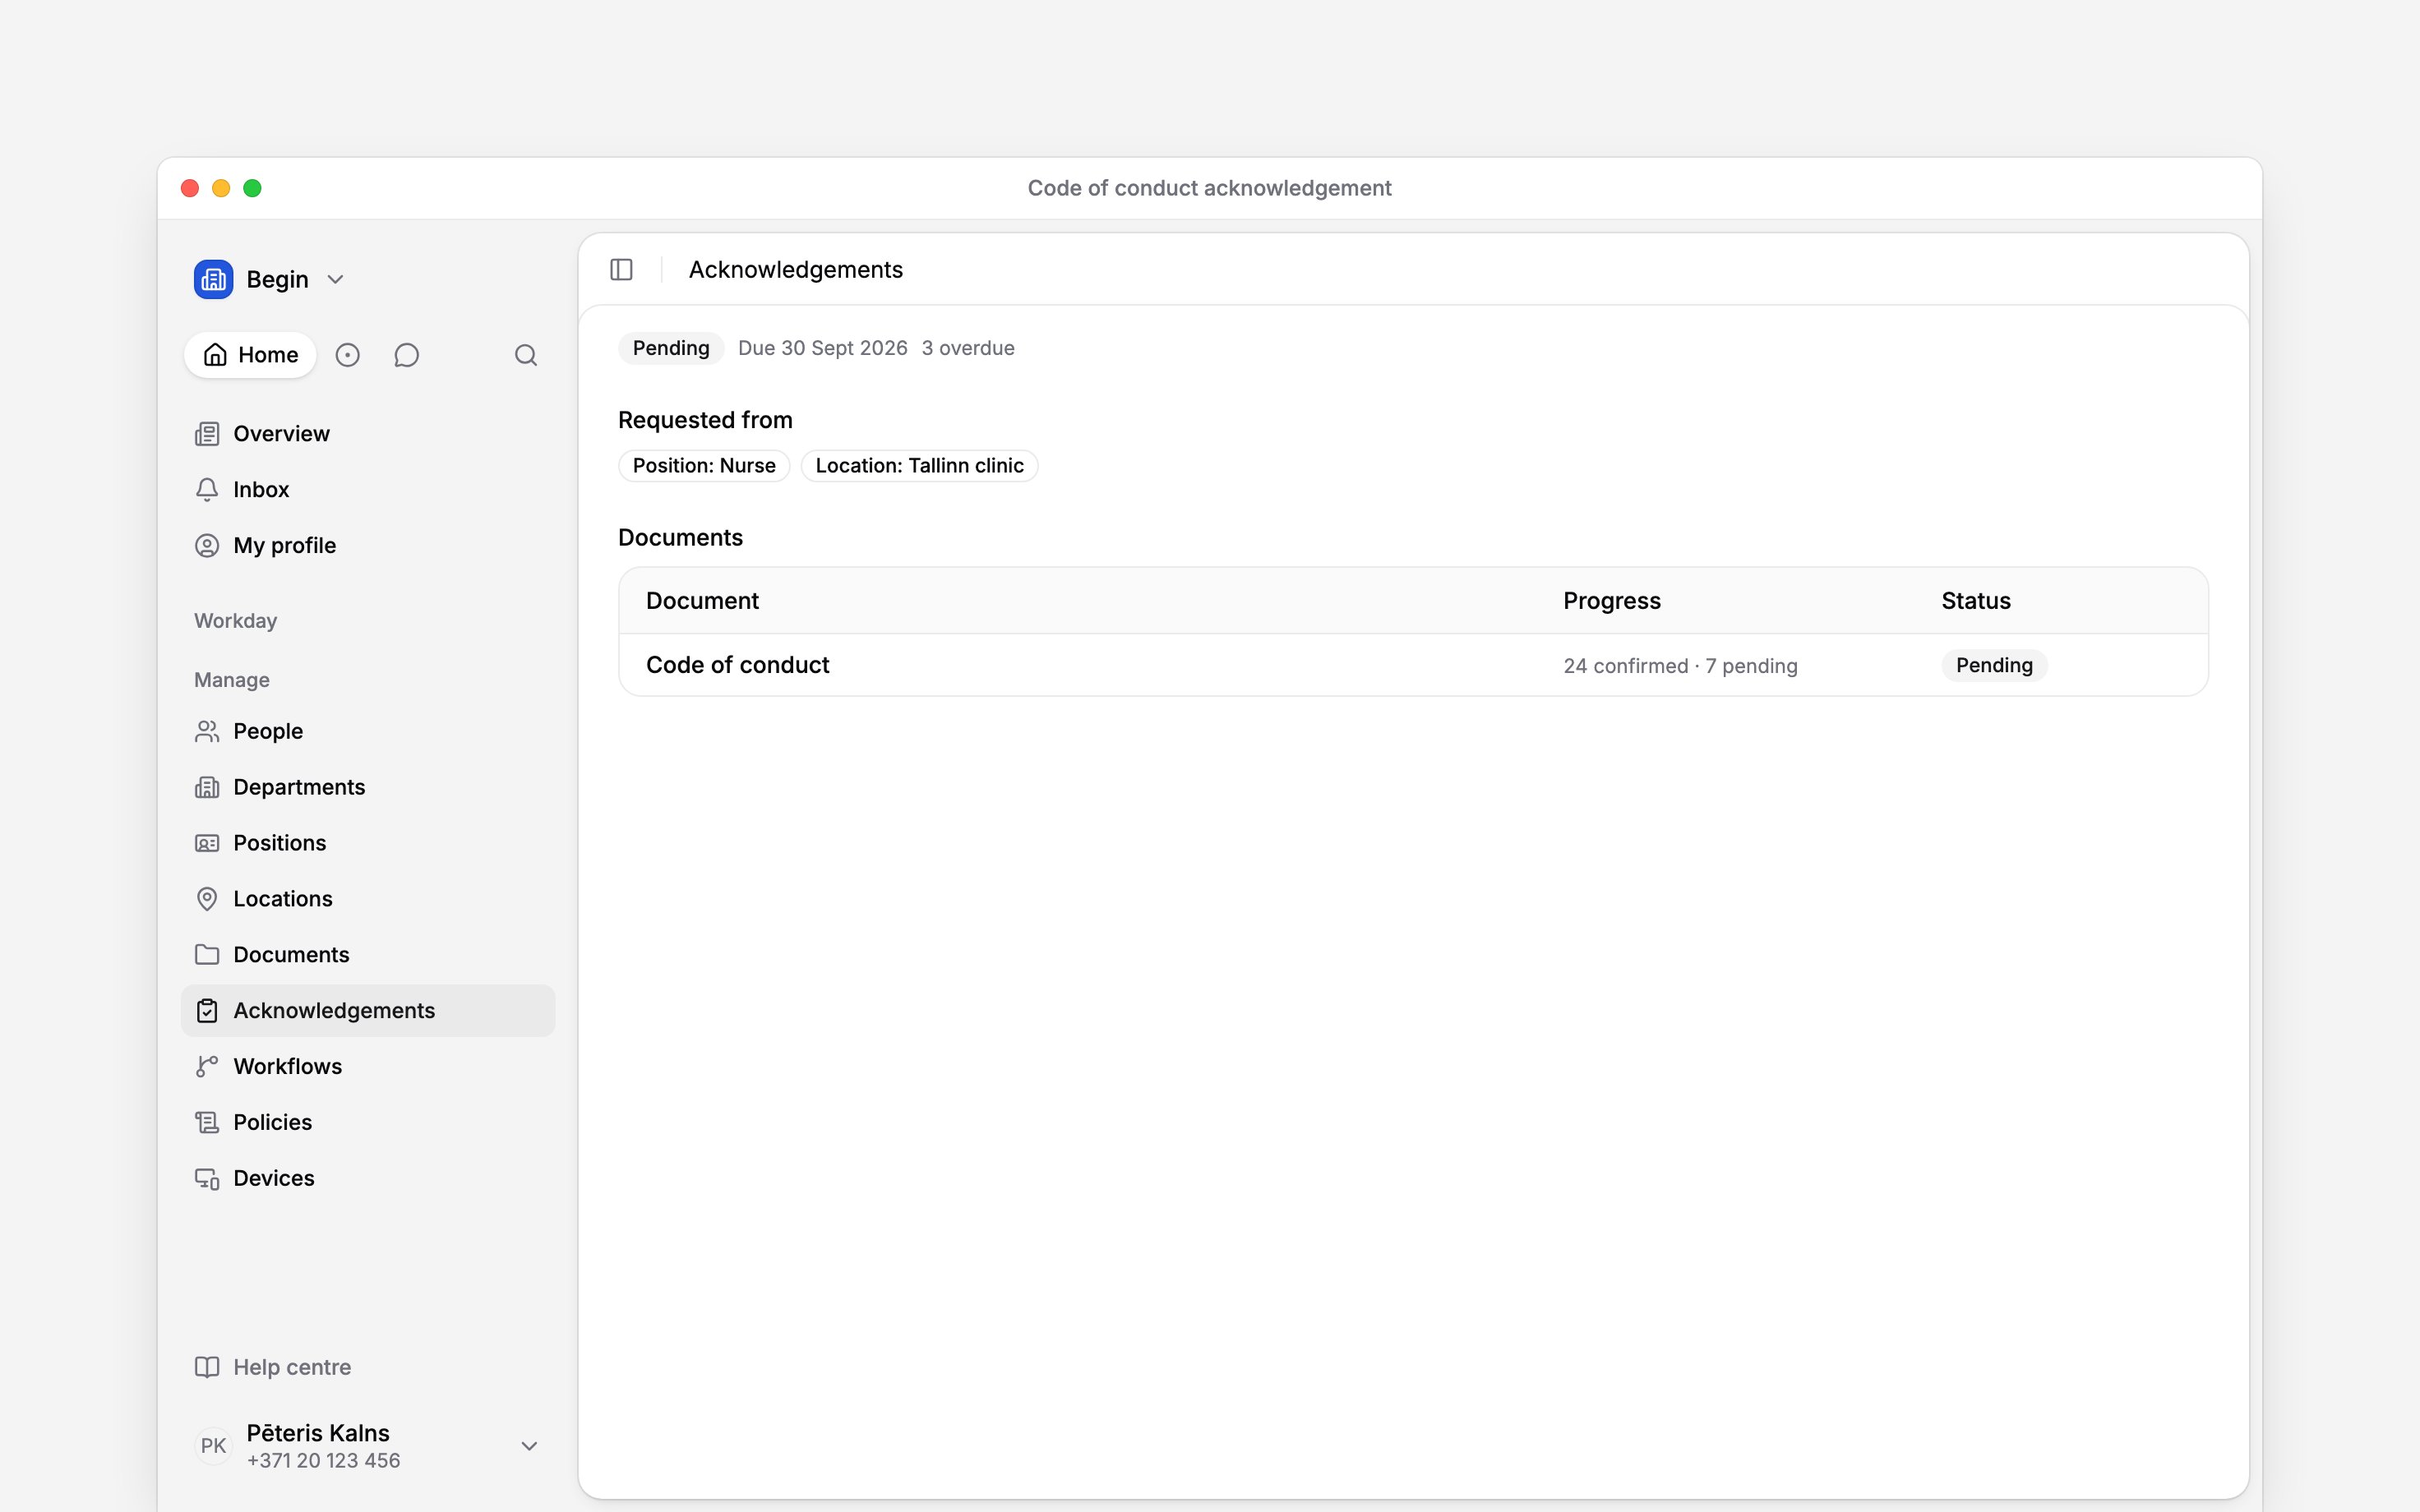2420x1512 pixels.
Task: Click the 'Due 30 Sept 2026' text
Action: [x=822, y=348]
